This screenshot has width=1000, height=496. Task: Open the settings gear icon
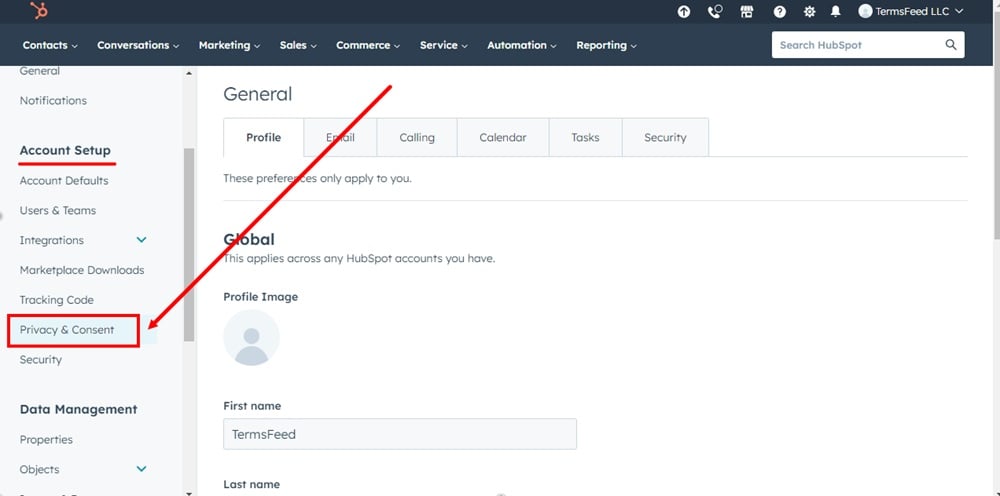pyautogui.click(x=809, y=11)
